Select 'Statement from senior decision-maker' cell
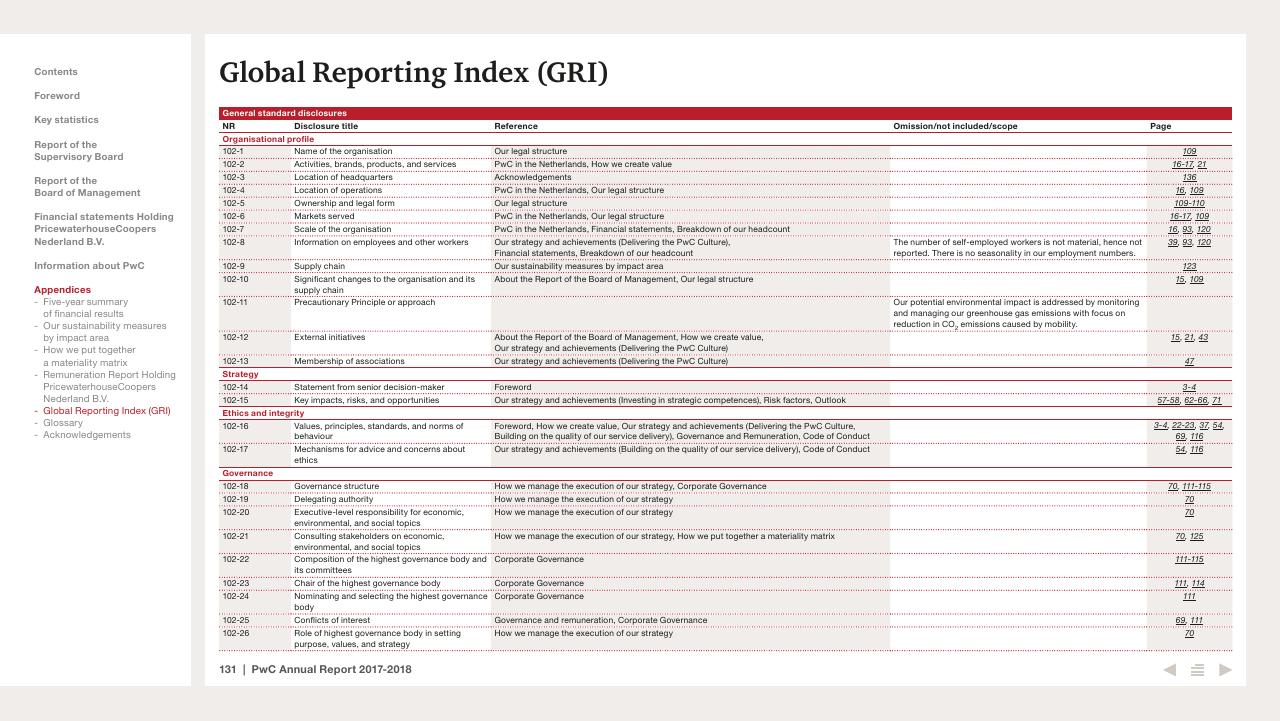Screen dimensions: 1280x721 [x=369, y=388]
